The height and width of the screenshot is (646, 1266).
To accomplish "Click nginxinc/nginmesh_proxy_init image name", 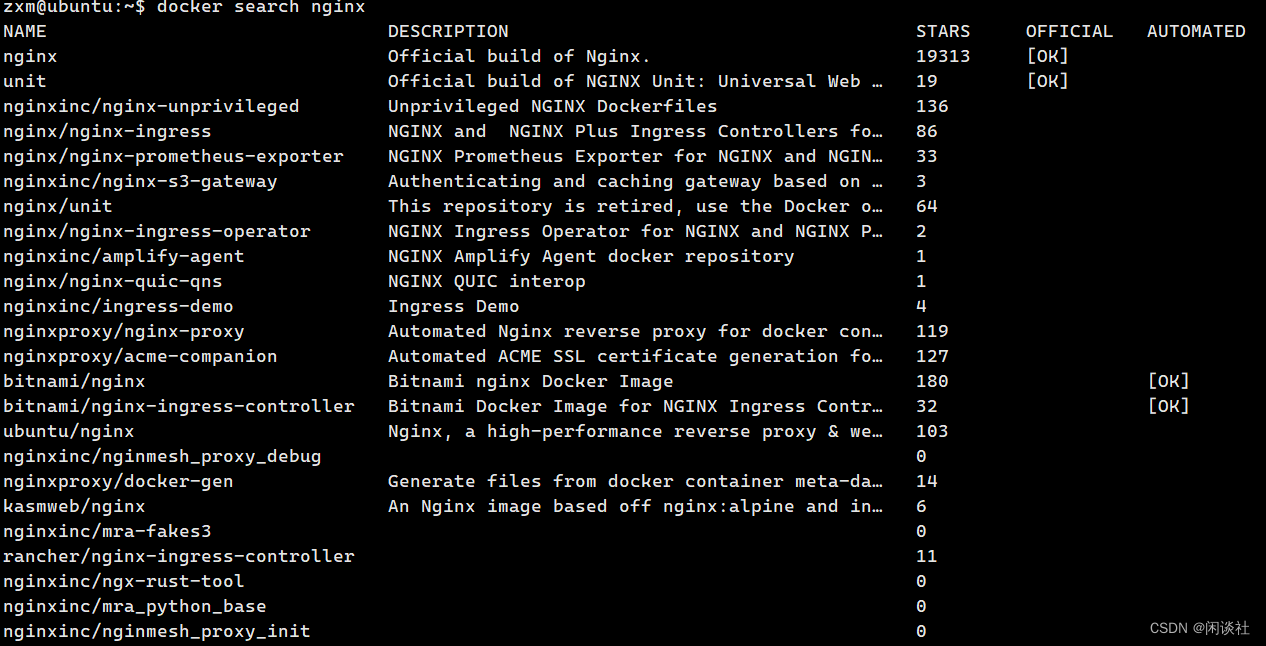I will point(156,631).
